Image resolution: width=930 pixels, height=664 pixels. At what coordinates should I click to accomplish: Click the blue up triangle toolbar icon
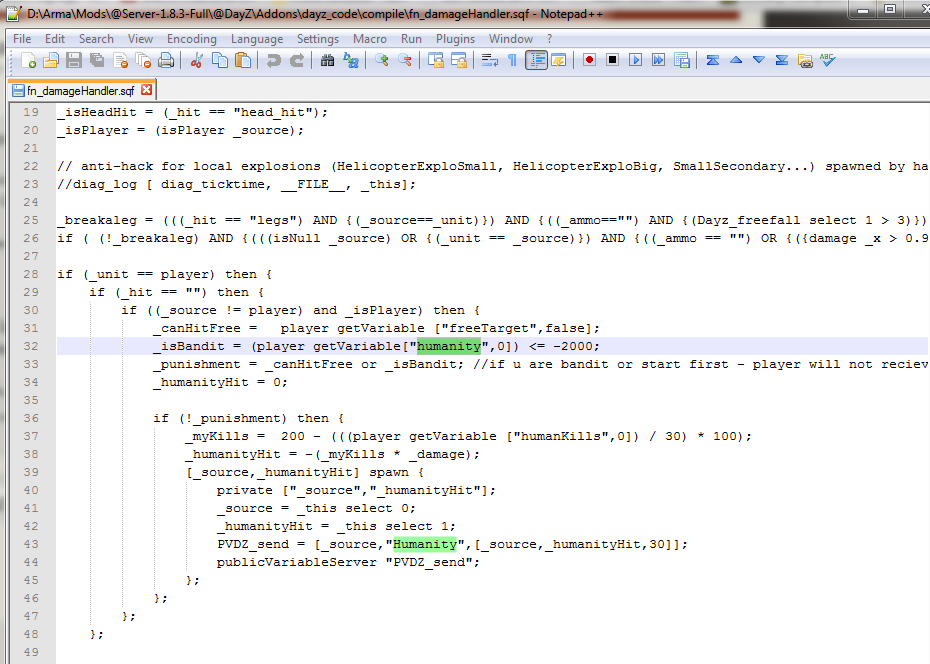coord(735,60)
